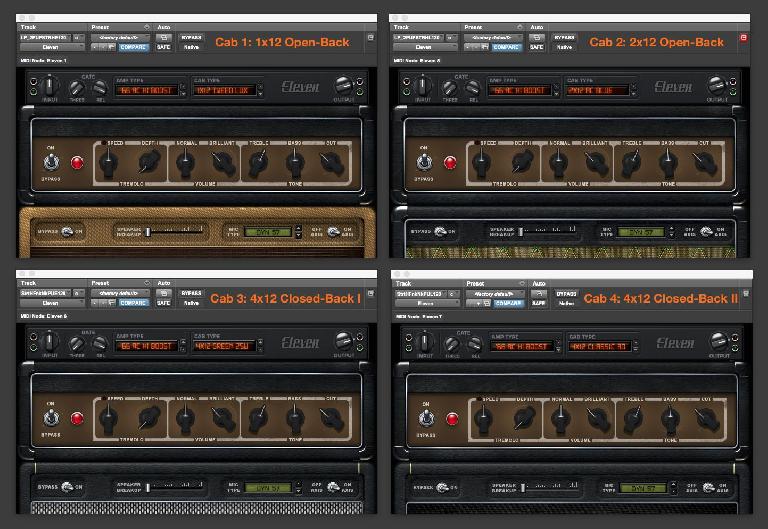
Task: Click the target icon in the Cab 3 window
Action: pyautogui.click(x=371, y=293)
